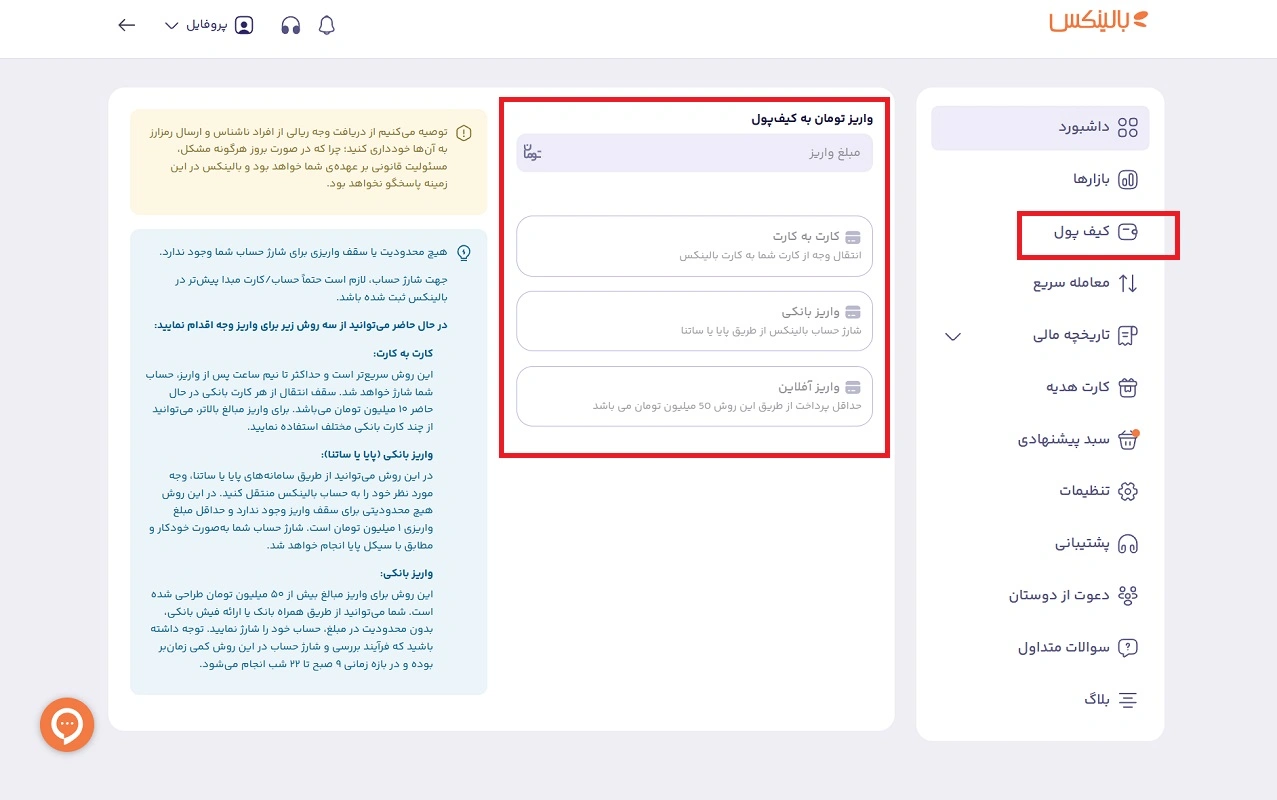Click the profile avatar icon in header
This screenshot has height=800, width=1277.
(244, 25)
